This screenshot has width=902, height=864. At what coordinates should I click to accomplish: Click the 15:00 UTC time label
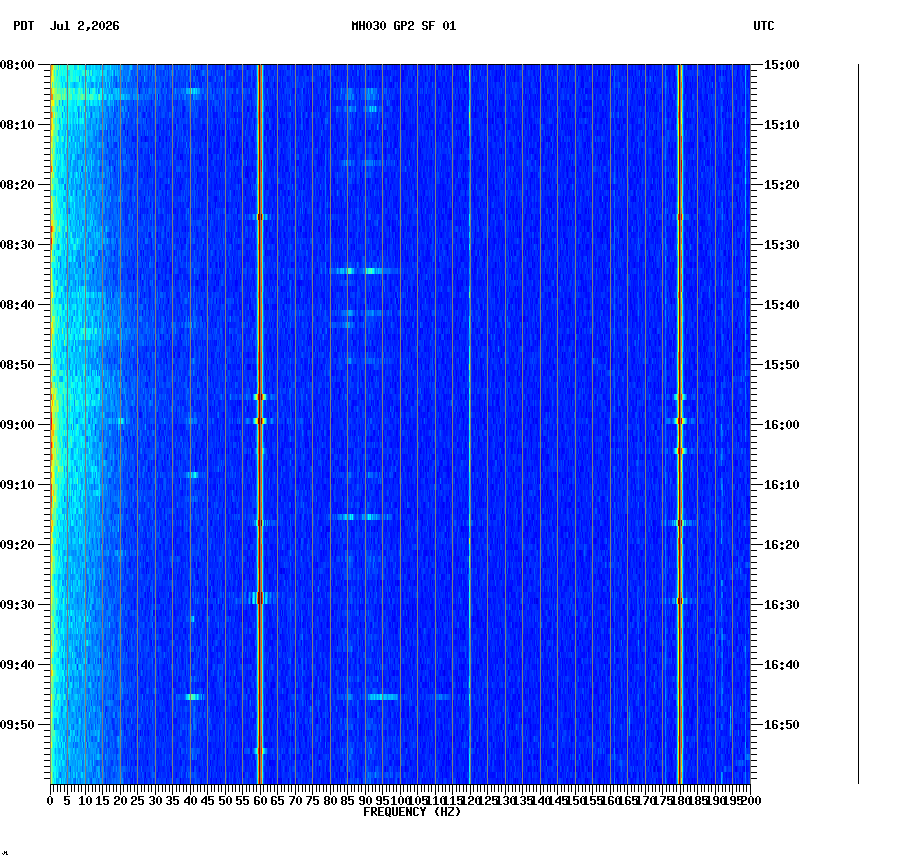[x=782, y=65]
